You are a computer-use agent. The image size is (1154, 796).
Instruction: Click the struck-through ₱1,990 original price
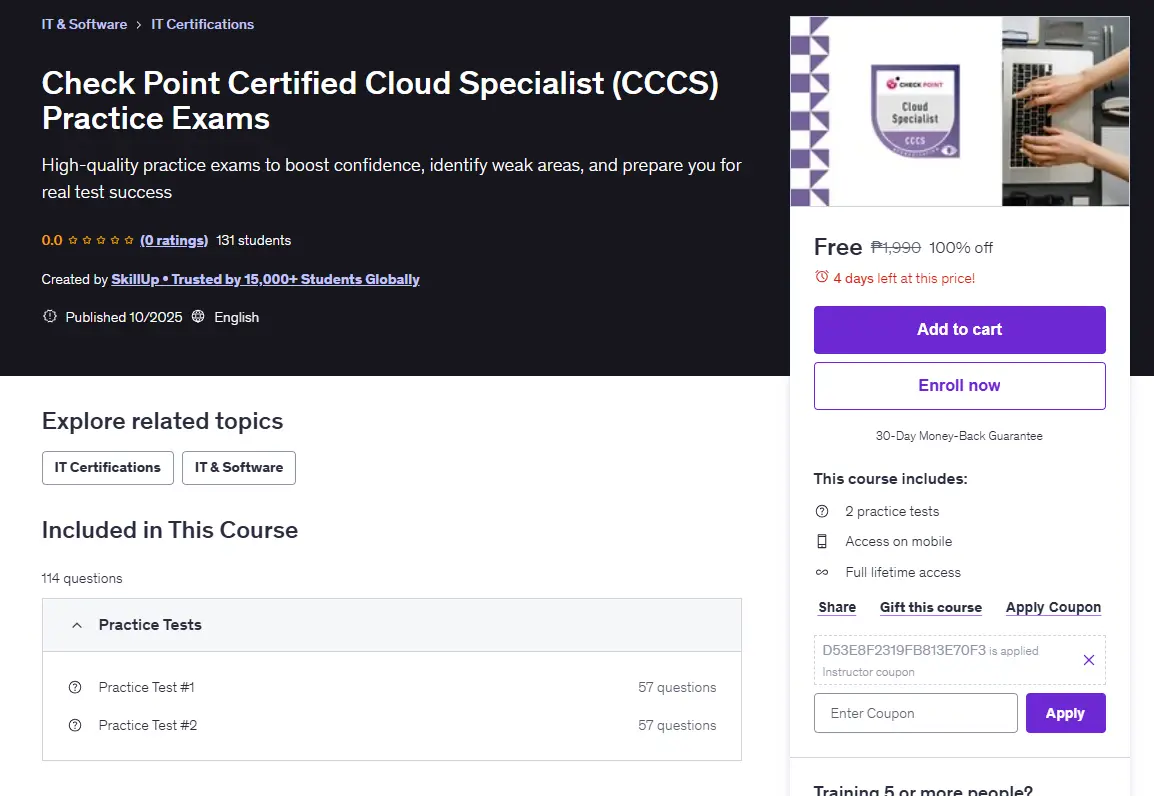[896, 248]
